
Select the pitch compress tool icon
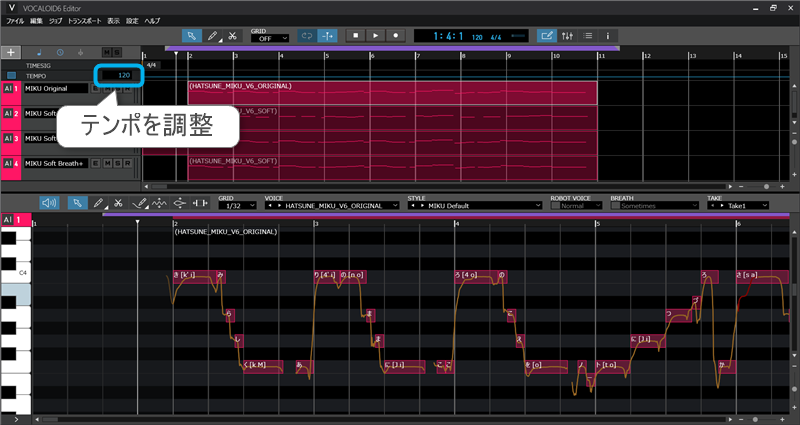coord(180,203)
